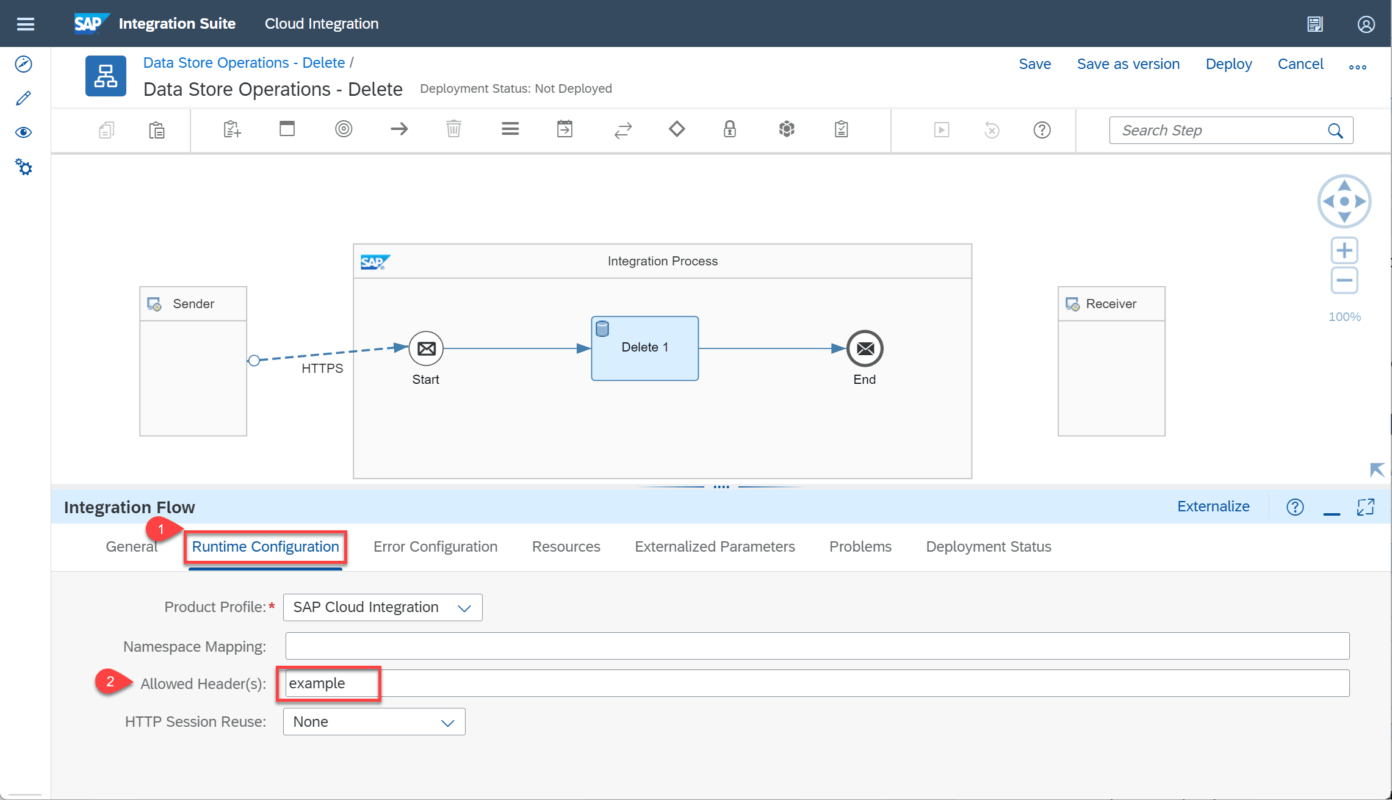The width and height of the screenshot is (1392, 800).
Task: Select the Process (window) palette icon
Action: click(287, 129)
